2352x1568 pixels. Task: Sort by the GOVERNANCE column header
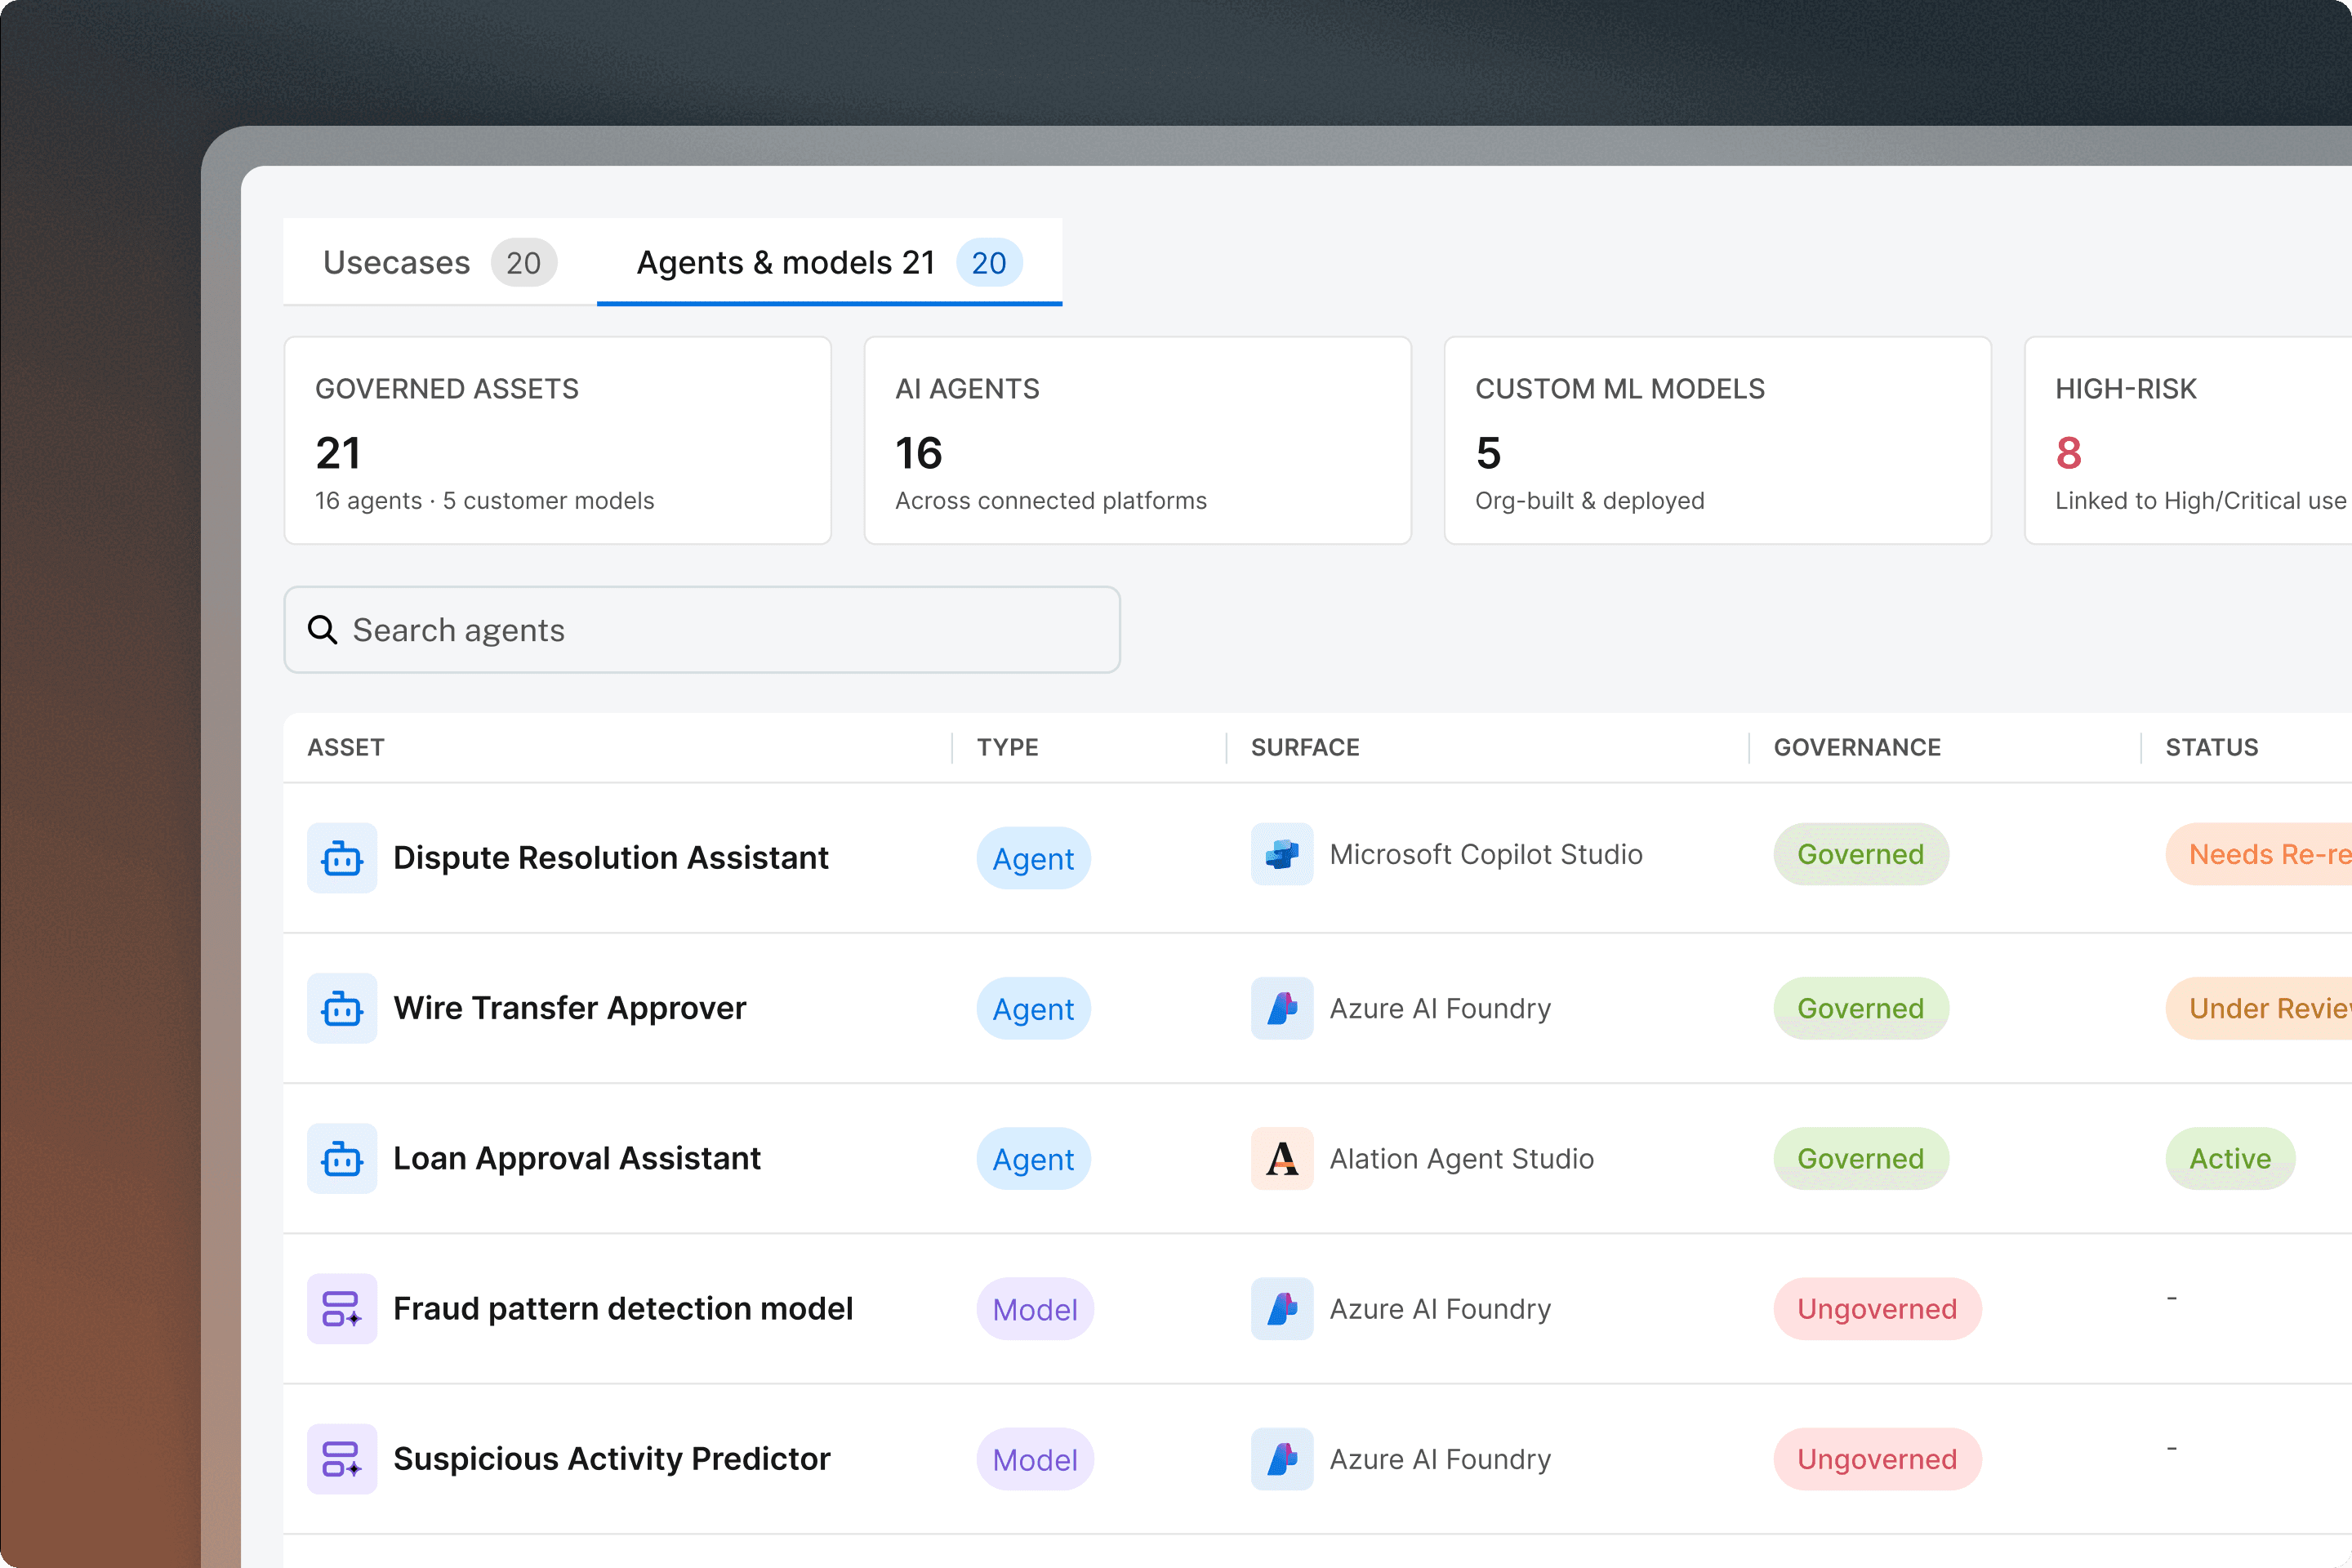(1857, 747)
